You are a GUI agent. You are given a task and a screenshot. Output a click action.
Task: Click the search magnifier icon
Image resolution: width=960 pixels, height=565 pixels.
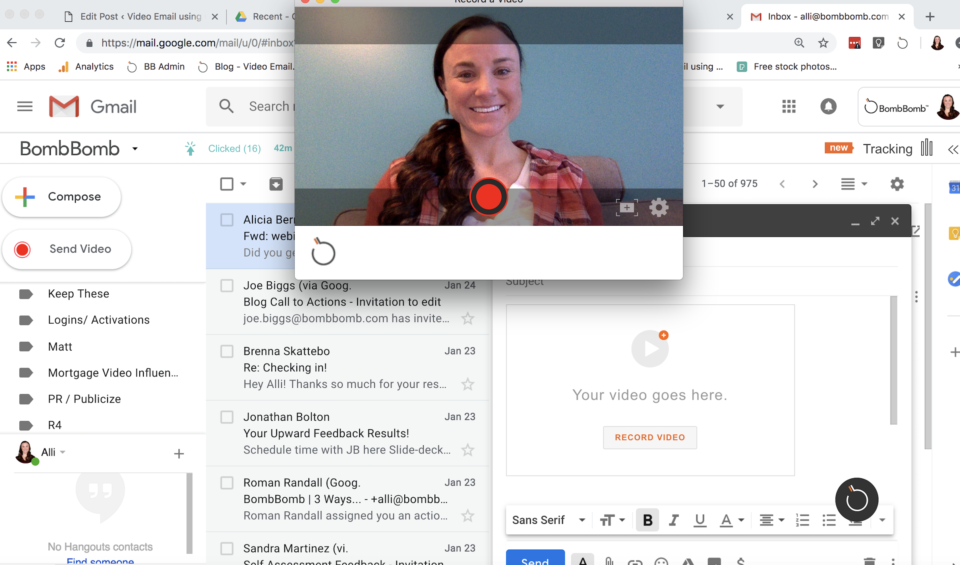click(227, 107)
